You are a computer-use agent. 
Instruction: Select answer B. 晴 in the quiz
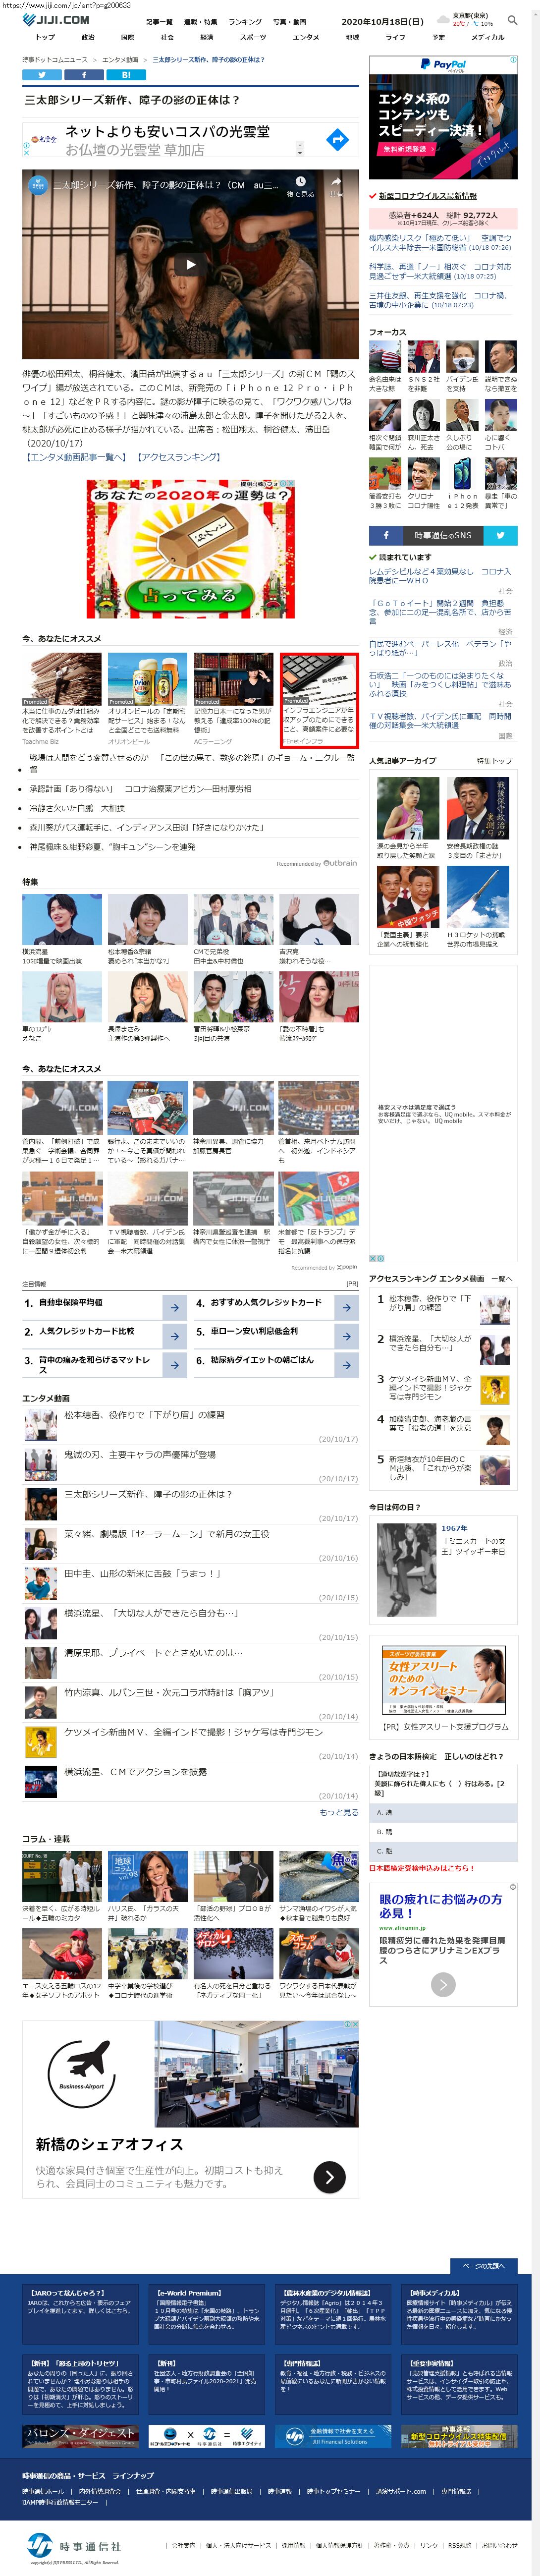(x=443, y=1831)
